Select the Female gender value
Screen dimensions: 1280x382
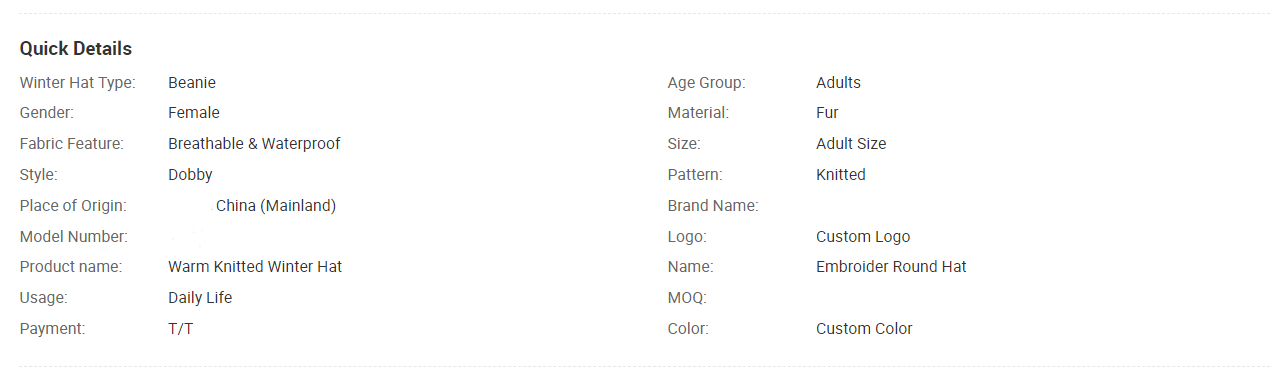pyautogui.click(x=194, y=113)
